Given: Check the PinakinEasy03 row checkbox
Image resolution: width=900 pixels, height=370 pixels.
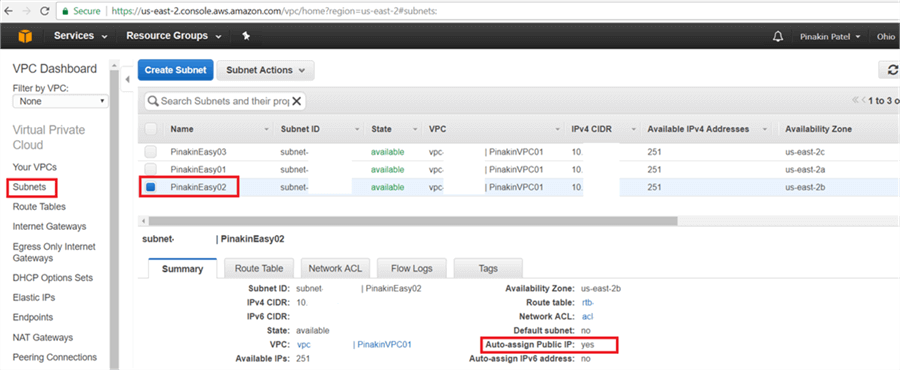Looking at the screenshot, I should pyautogui.click(x=150, y=152).
